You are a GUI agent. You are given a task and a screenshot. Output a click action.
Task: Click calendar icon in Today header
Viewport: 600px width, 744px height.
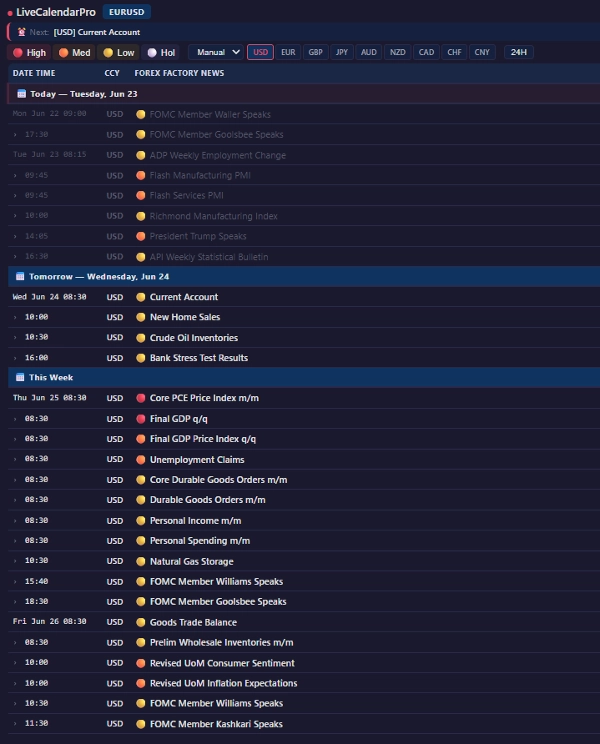pyautogui.click(x=21, y=93)
